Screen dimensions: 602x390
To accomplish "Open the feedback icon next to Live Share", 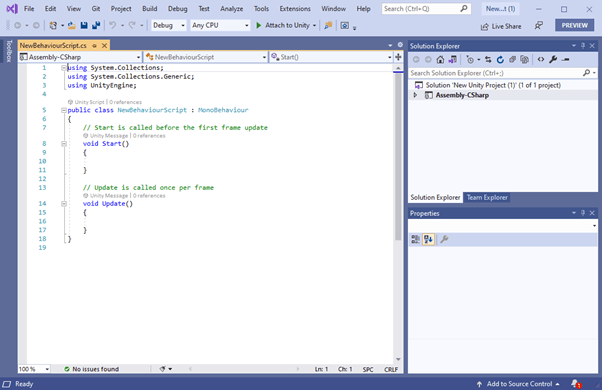I will pyautogui.click(x=539, y=26).
